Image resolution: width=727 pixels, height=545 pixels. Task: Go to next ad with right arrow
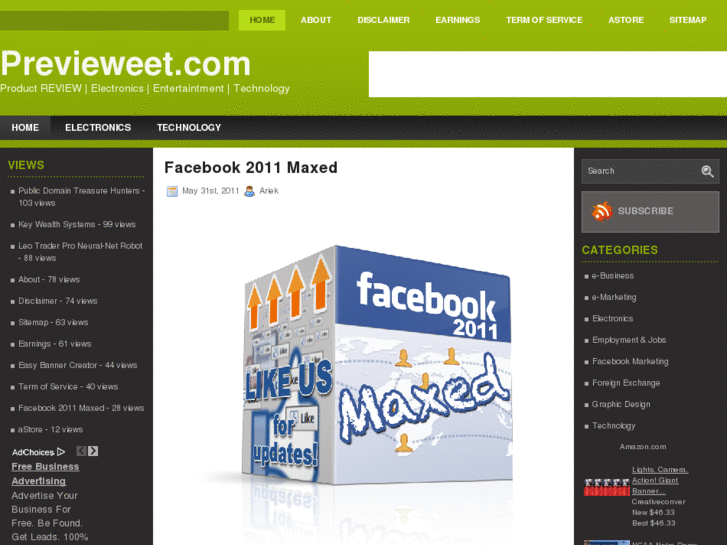[x=93, y=451]
